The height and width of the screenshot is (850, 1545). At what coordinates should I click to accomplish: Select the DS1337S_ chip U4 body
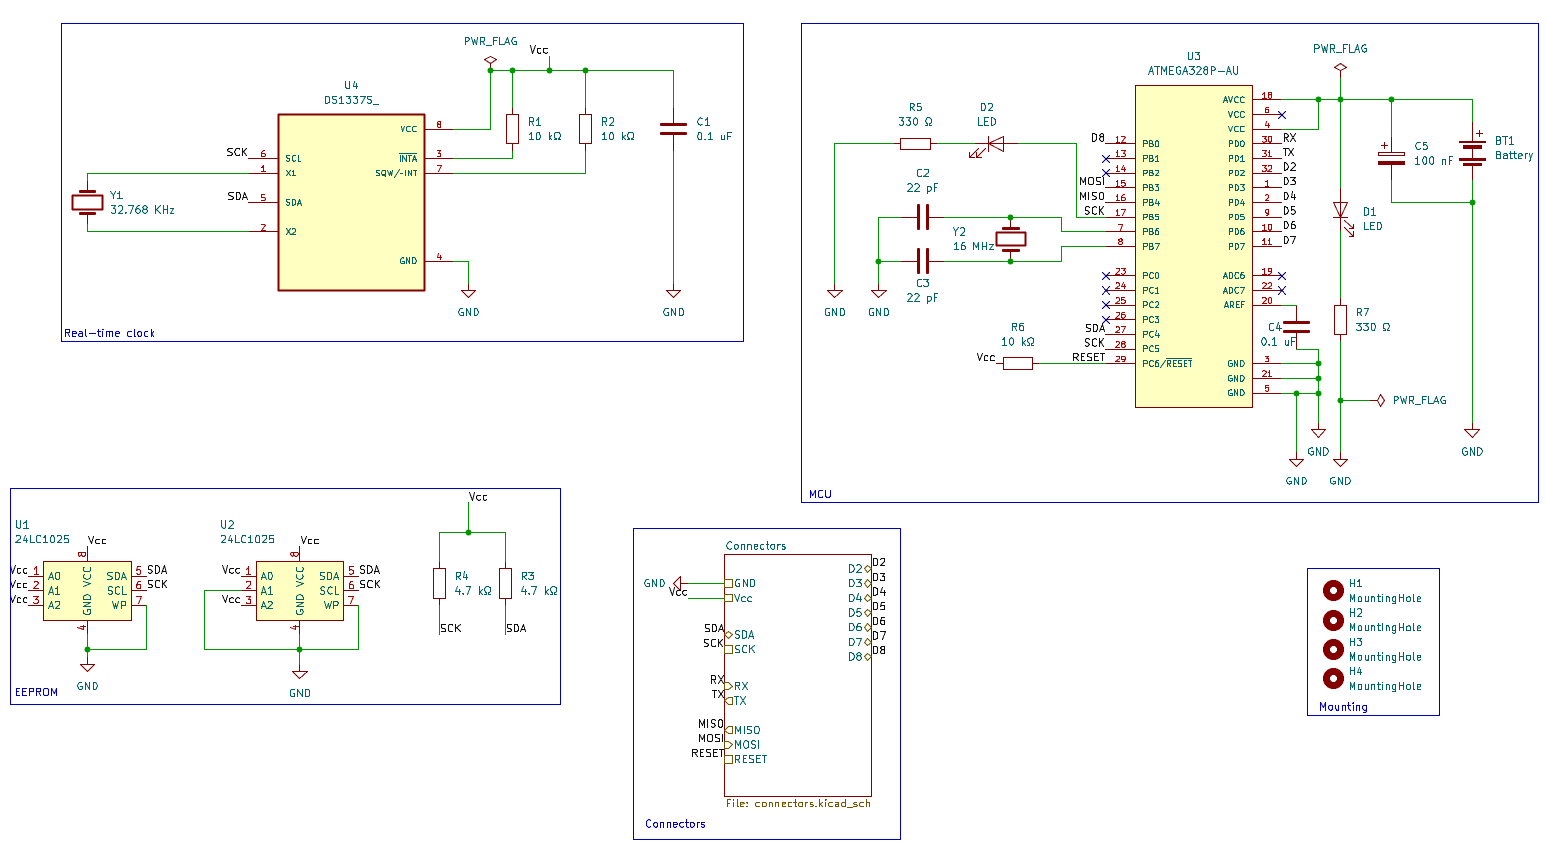click(x=351, y=202)
